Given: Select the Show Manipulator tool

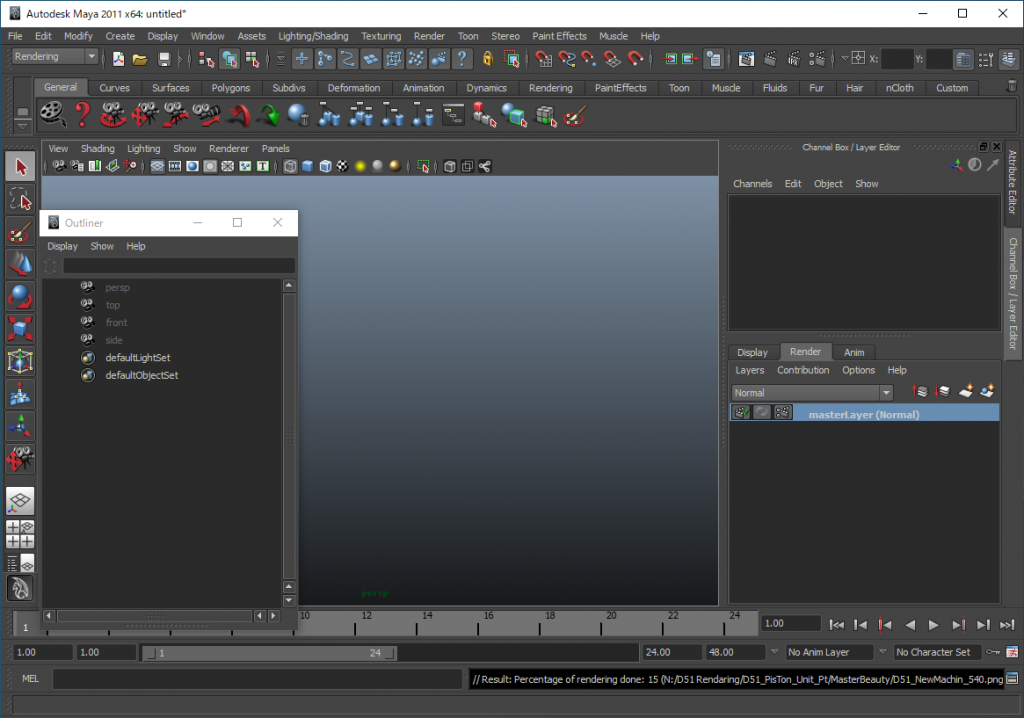Looking at the screenshot, I should pyautogui.click(x=20, y=427).
